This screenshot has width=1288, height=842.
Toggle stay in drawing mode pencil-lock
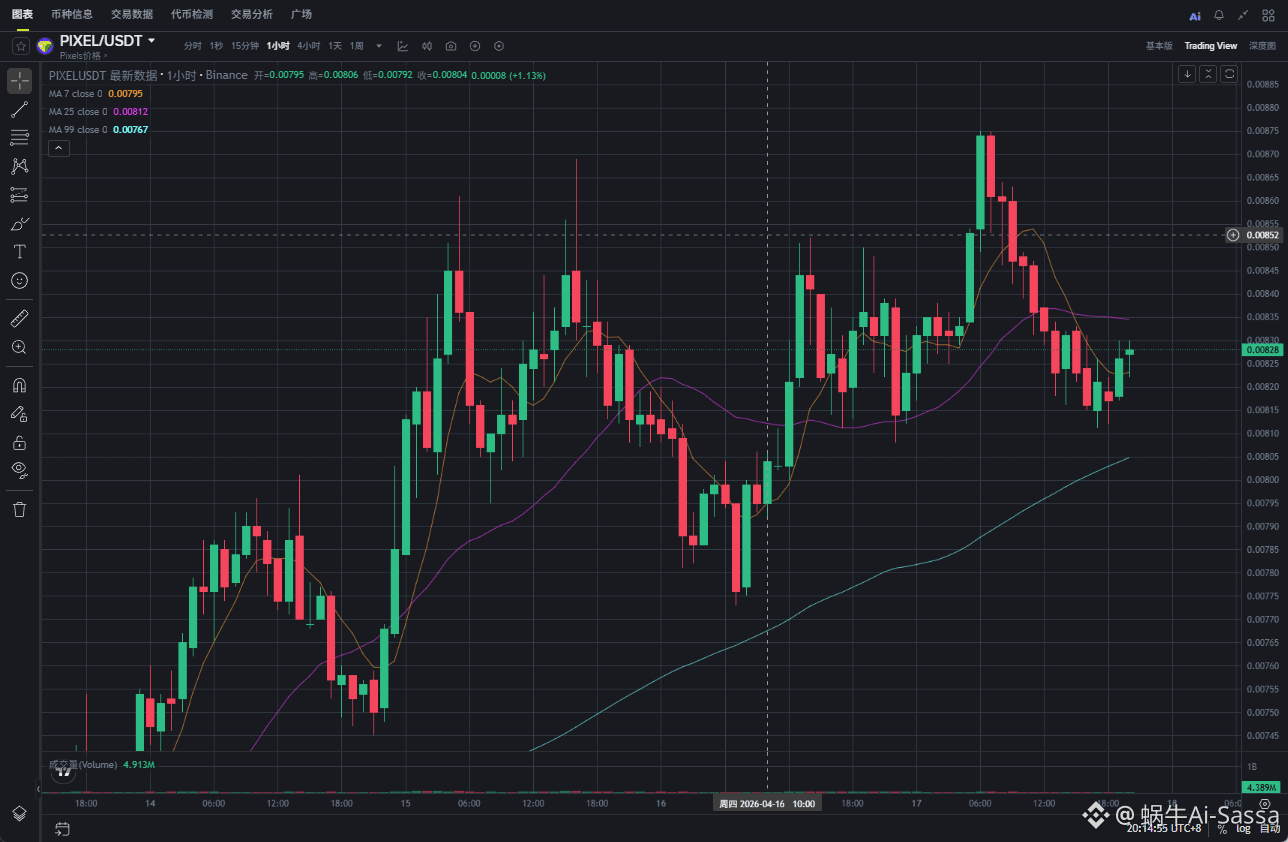[x=19, y=413]
